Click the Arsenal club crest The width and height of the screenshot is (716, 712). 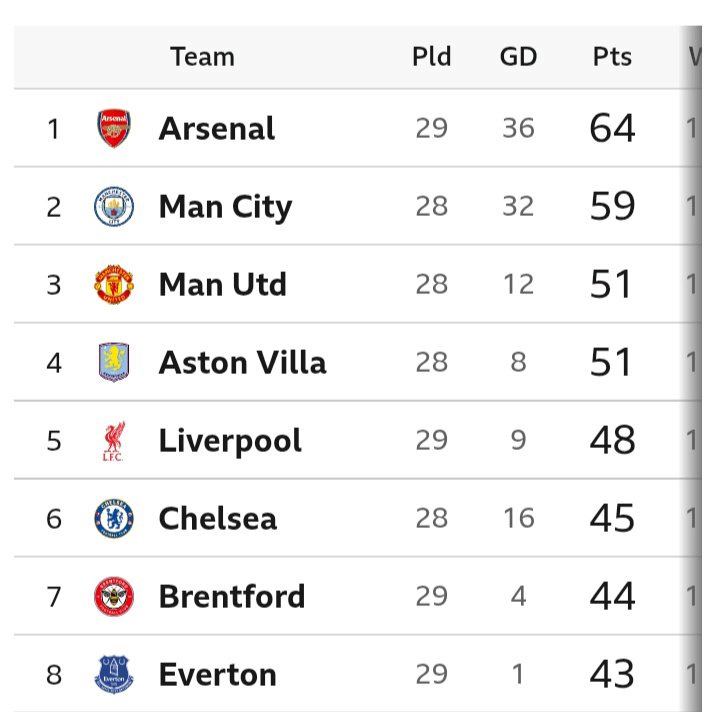pyautogui.click(x=113, y=129)
